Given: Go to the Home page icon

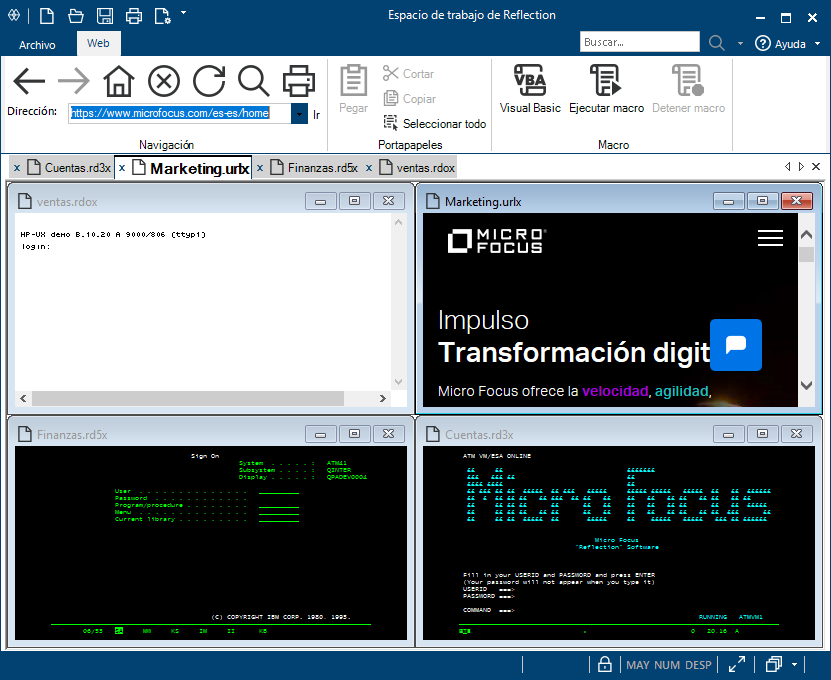Looking at the screenshot, I should click(x=118, y=81).
